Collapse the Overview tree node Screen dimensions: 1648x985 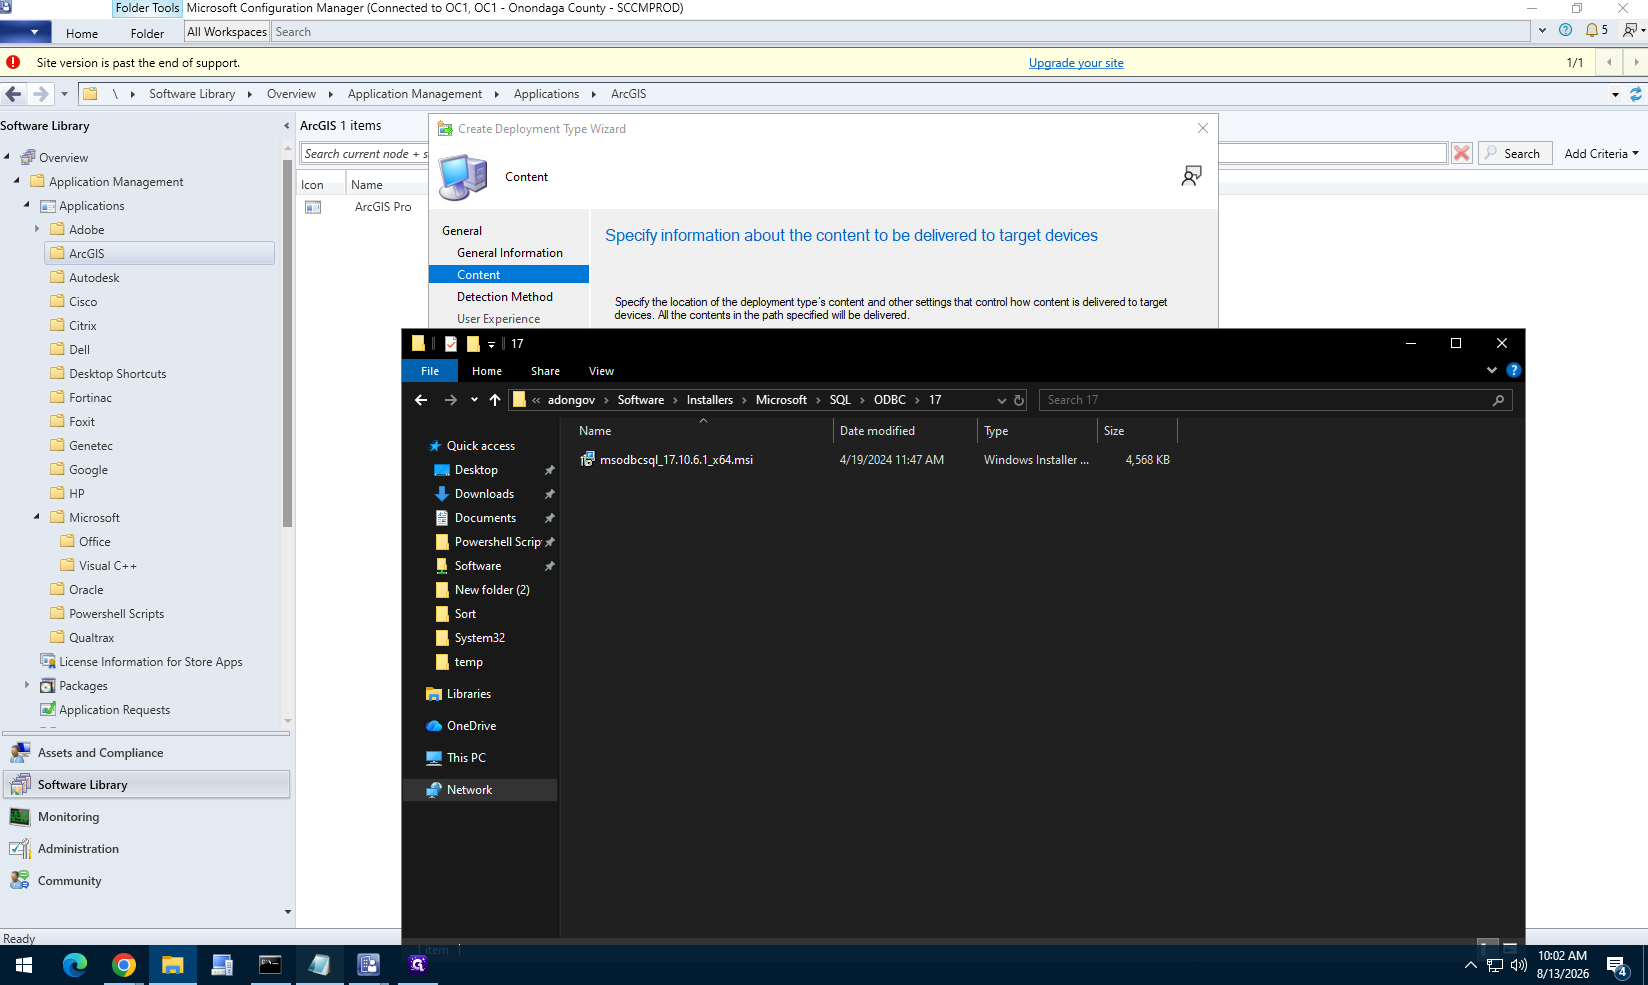click(x=8, y=157)
